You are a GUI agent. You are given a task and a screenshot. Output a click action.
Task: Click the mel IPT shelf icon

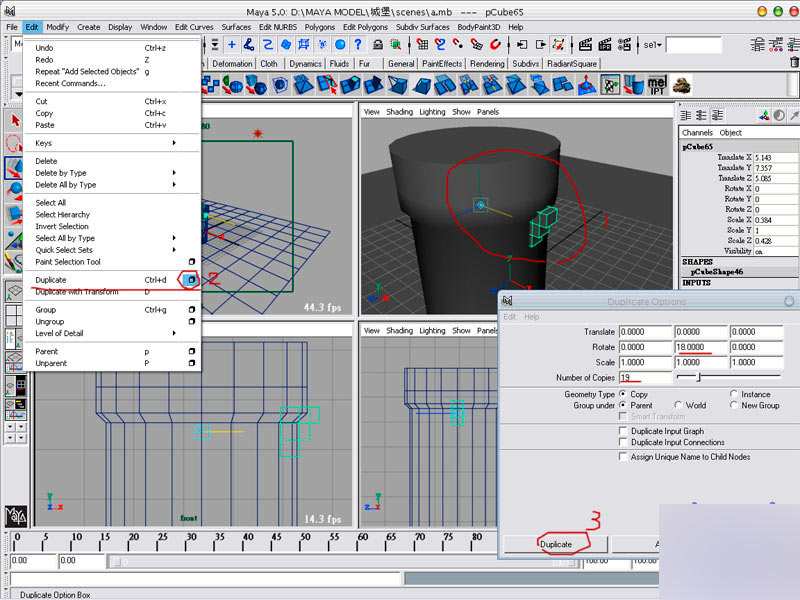[x=657, y=85]
